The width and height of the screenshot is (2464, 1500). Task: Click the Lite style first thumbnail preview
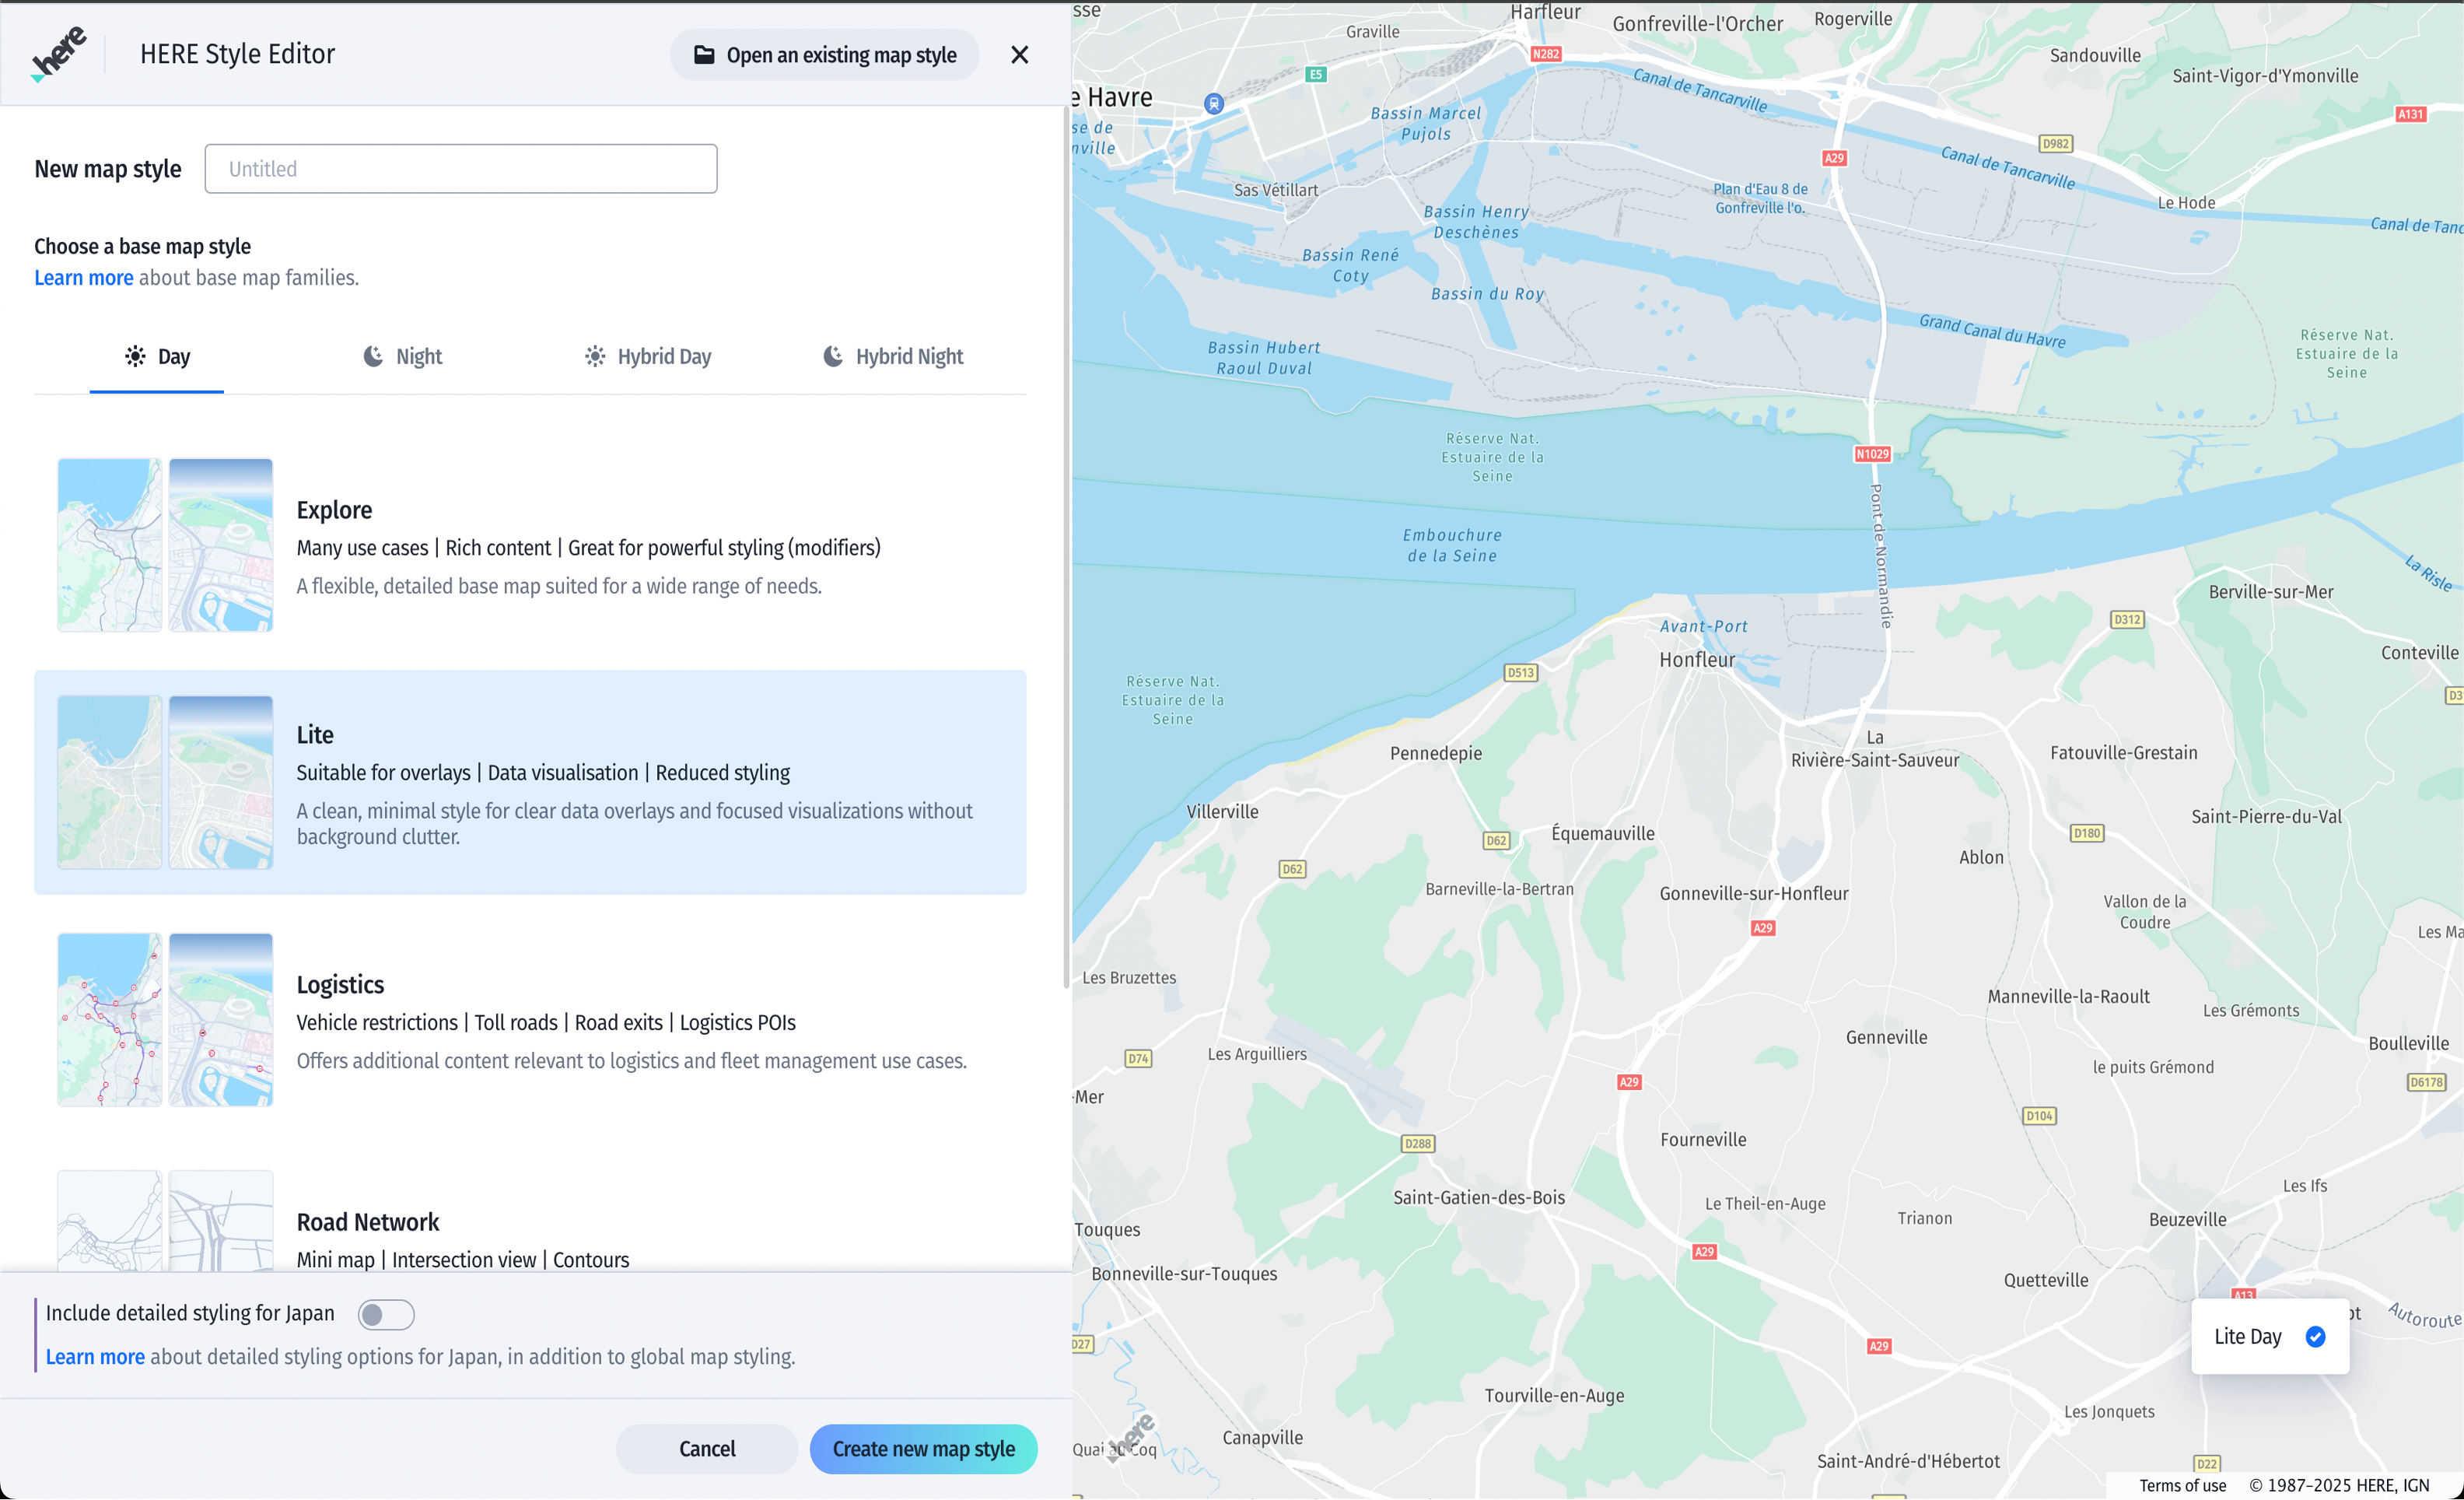[x=109, y=782]
